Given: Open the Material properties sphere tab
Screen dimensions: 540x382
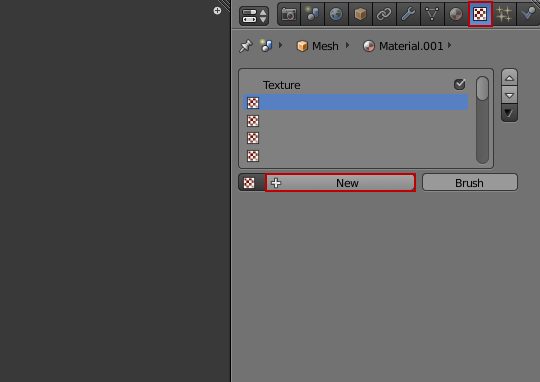Looking at the screenshot, I should pos(456,14).
